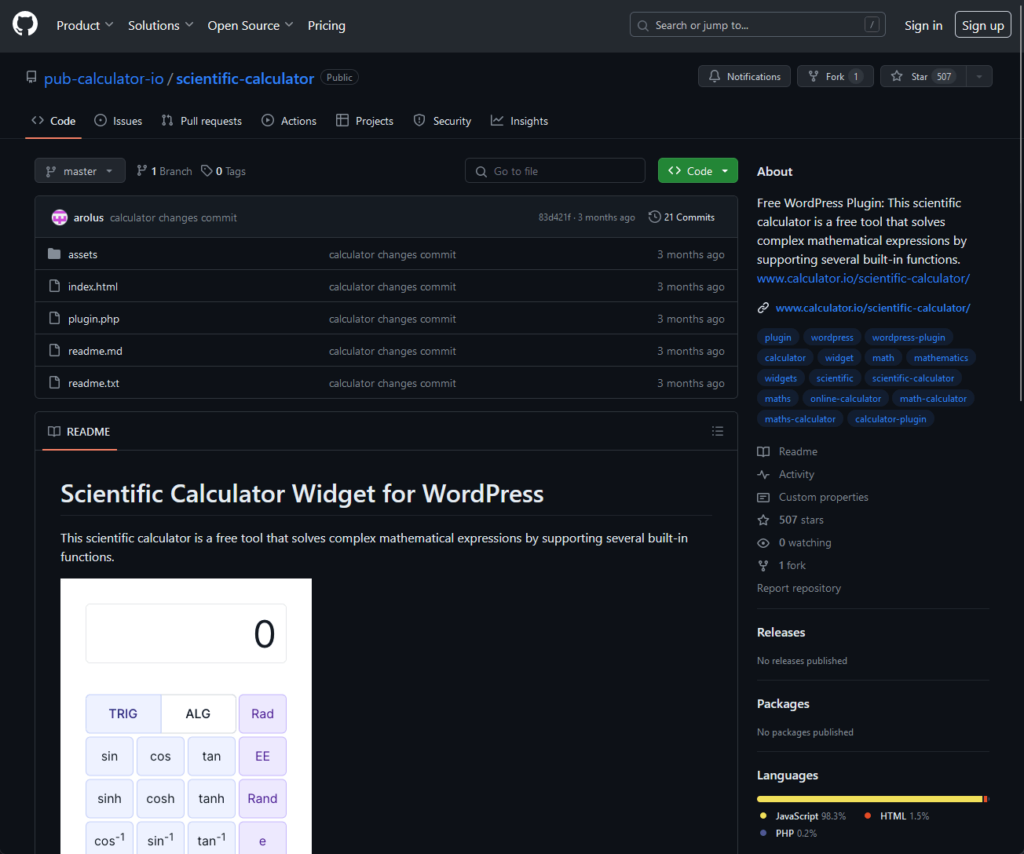Open the Insights tab

click(x=519, y=121)
